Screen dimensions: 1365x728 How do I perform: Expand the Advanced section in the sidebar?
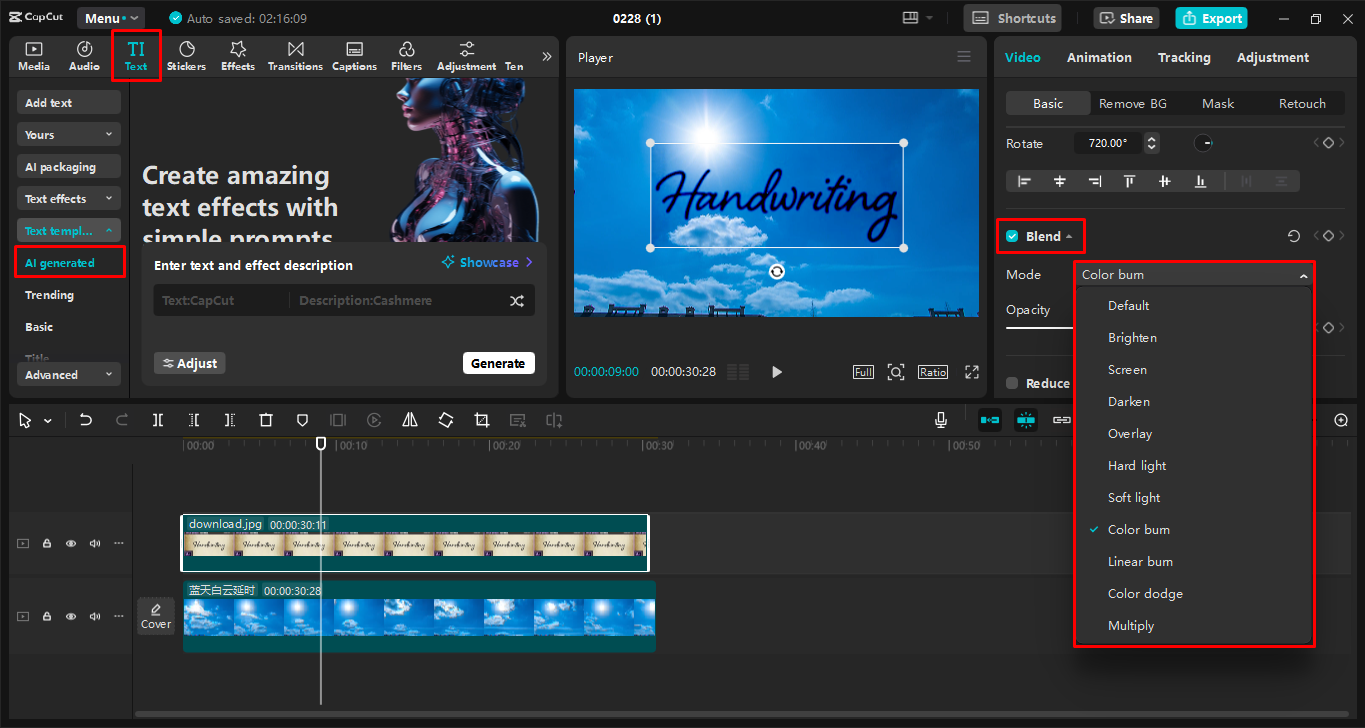point(68,374)
